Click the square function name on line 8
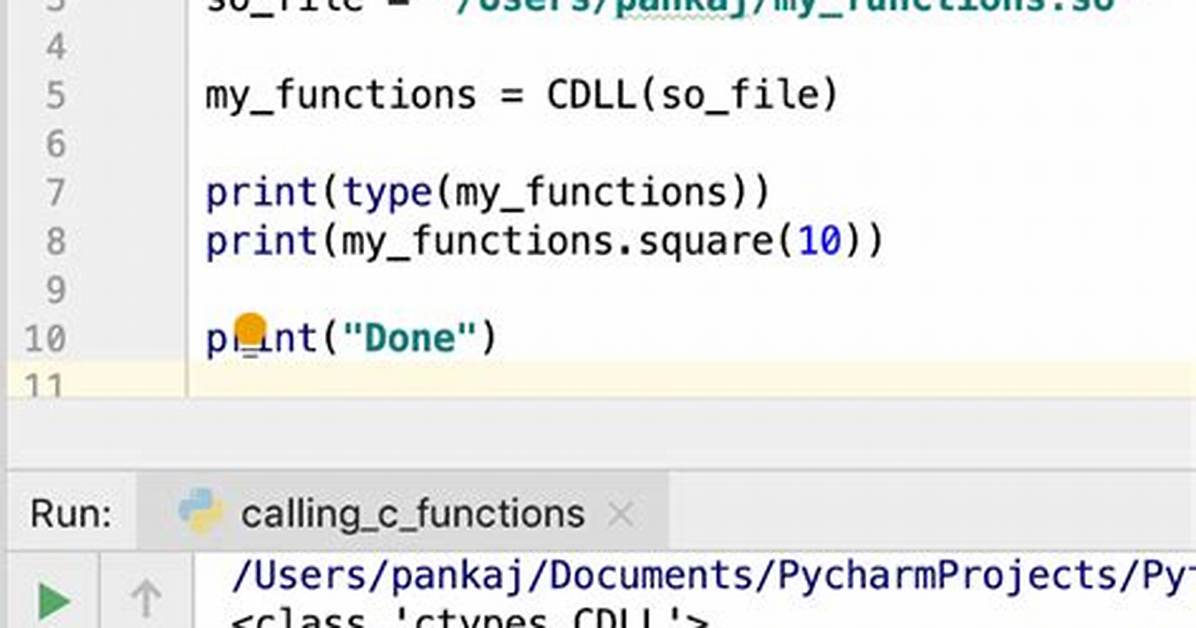The width and height of the screenshot is (1196, 628). tap(706, 243)
